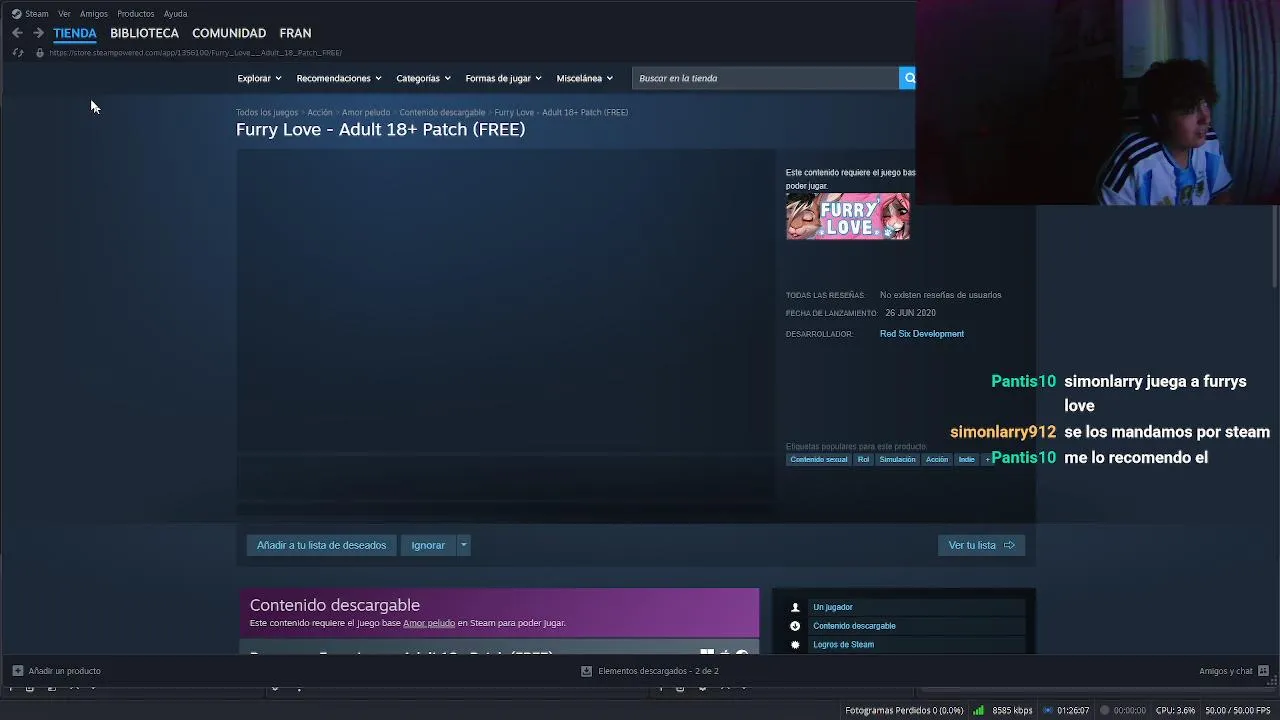This screenshot has height=720, width=1280.
Task: Click the Logros de Steam badge icon
Action: [x=795, y=645]
